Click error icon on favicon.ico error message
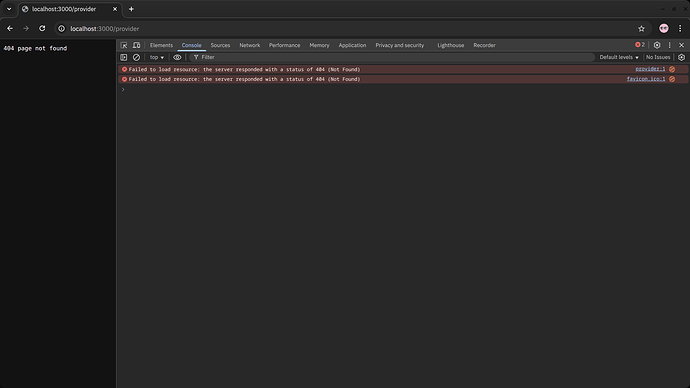Screen dimensions: 690x388 [x=124, y=79]
